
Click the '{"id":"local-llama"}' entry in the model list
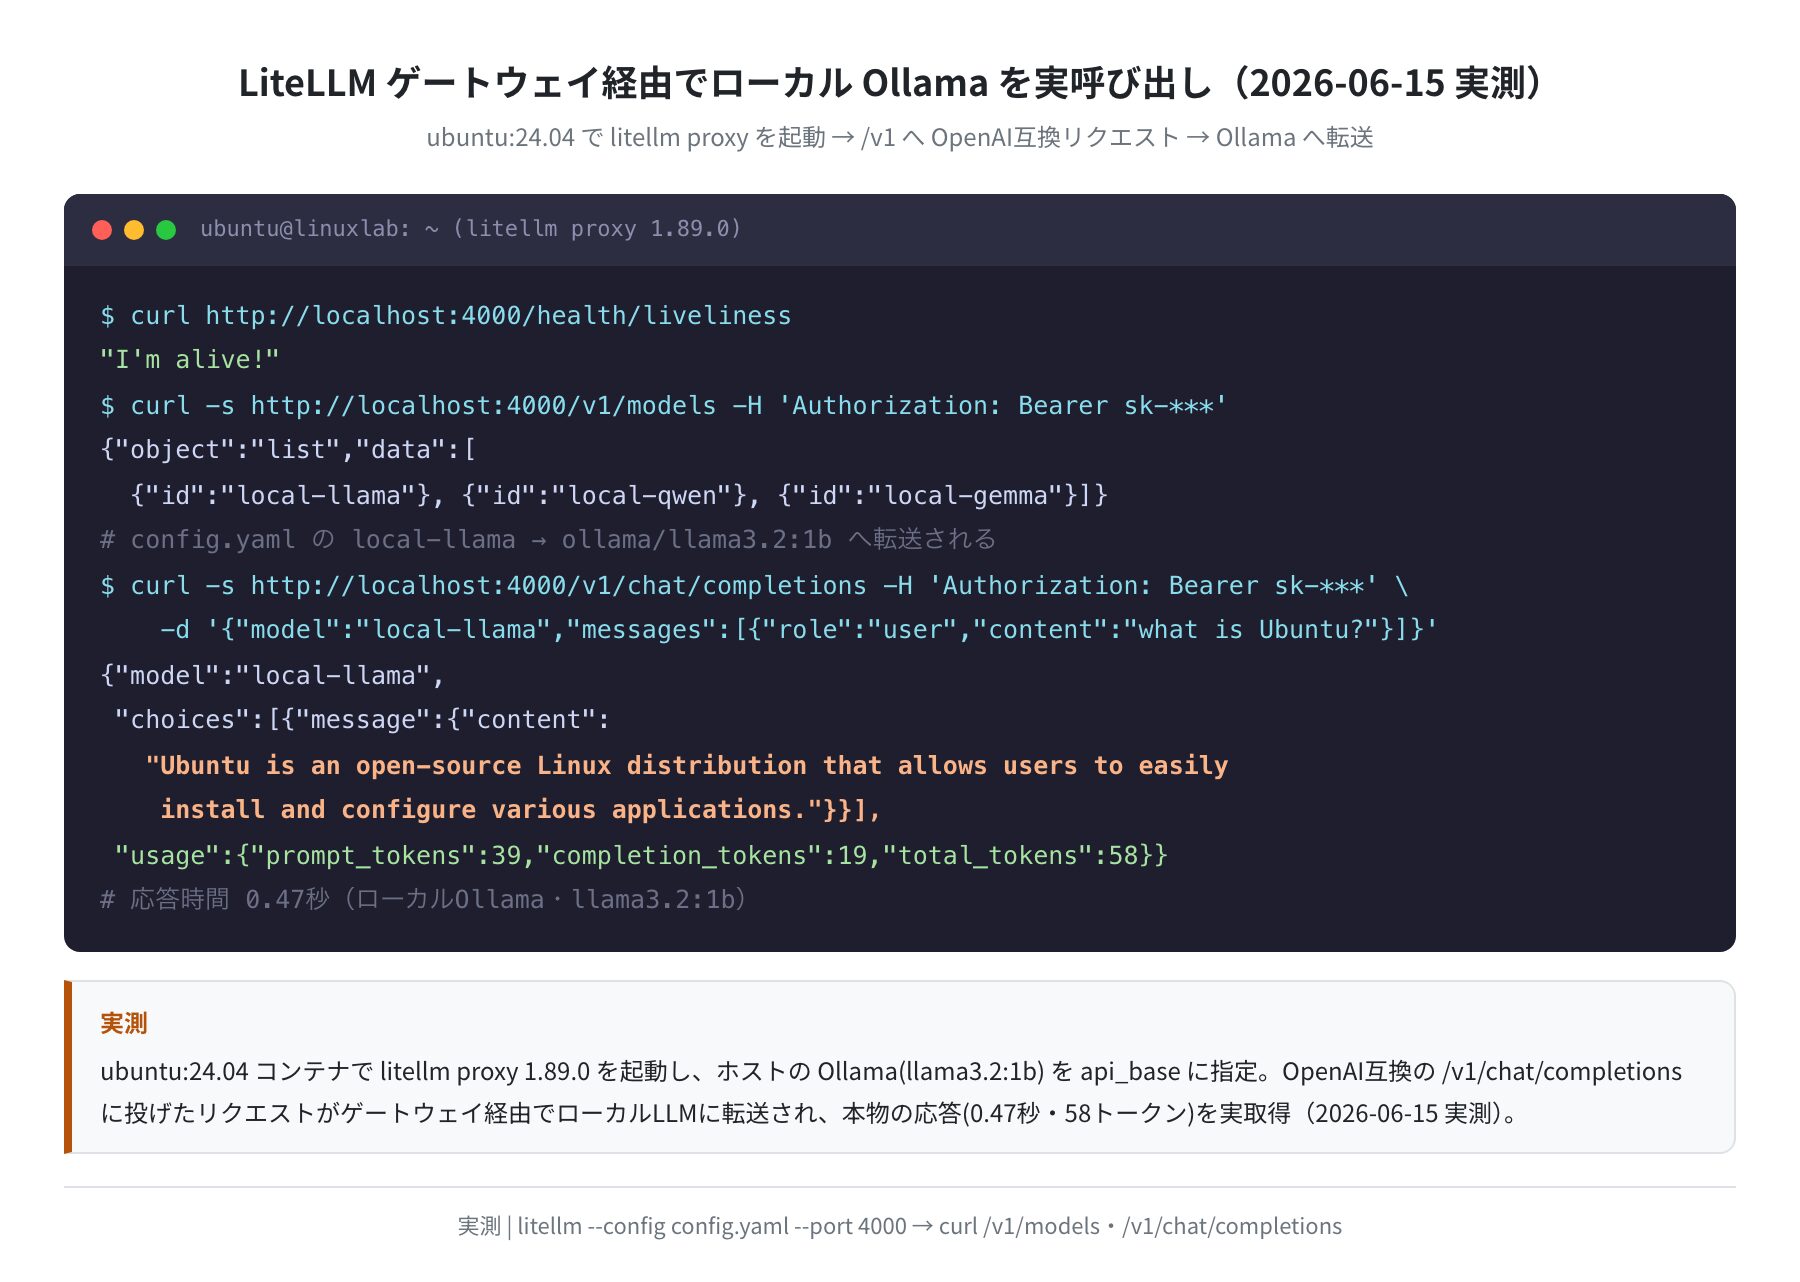[281, 496]
